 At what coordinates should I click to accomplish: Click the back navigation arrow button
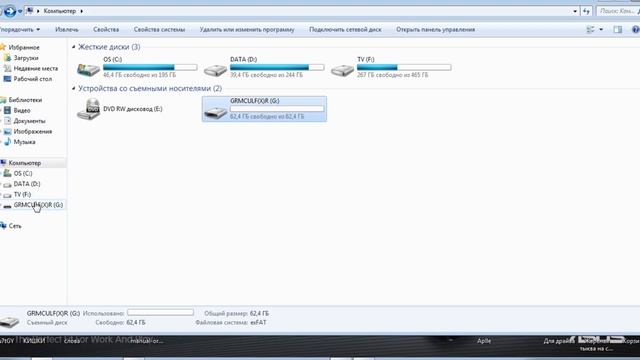(x=9, y=11)
